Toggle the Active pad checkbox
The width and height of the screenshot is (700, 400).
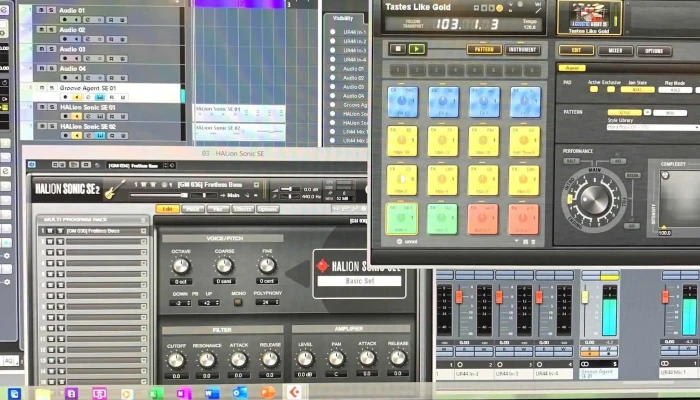pos(594,89)
